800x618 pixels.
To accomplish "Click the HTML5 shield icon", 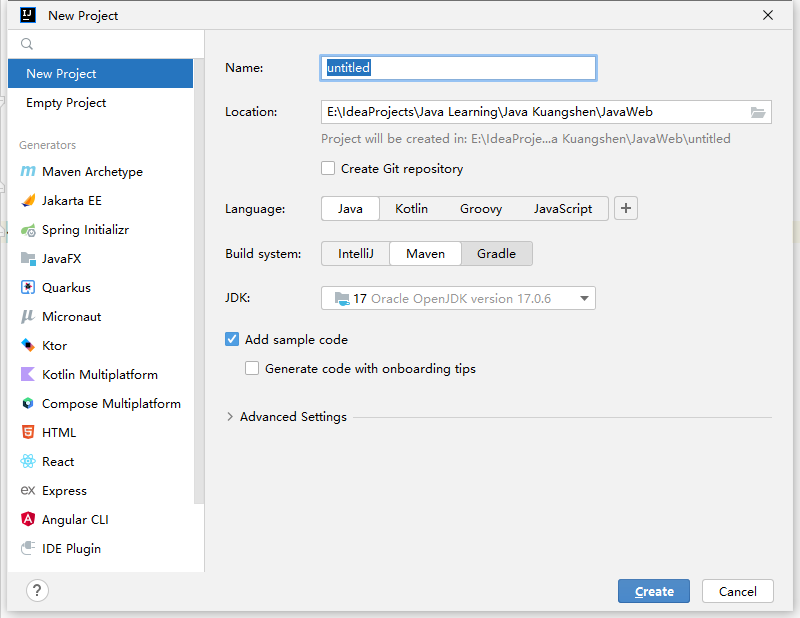I will pyautogui.click(x=28, y=432).
